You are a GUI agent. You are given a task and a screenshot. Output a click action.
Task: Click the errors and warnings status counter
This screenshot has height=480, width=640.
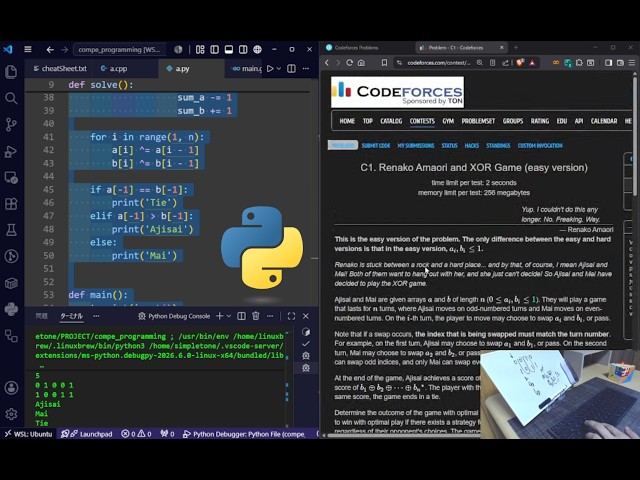coord(136,434)
